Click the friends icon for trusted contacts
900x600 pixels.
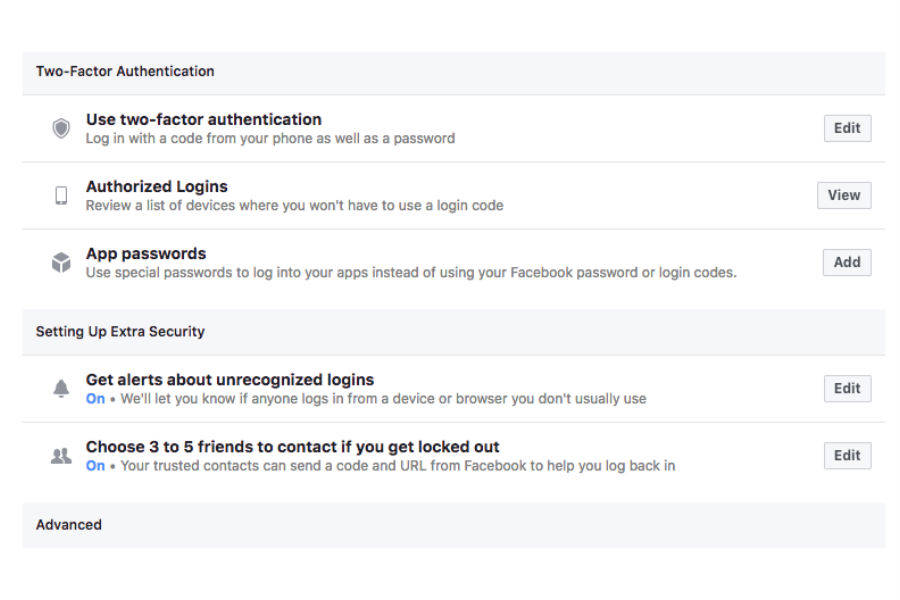[x=61, y=455]
